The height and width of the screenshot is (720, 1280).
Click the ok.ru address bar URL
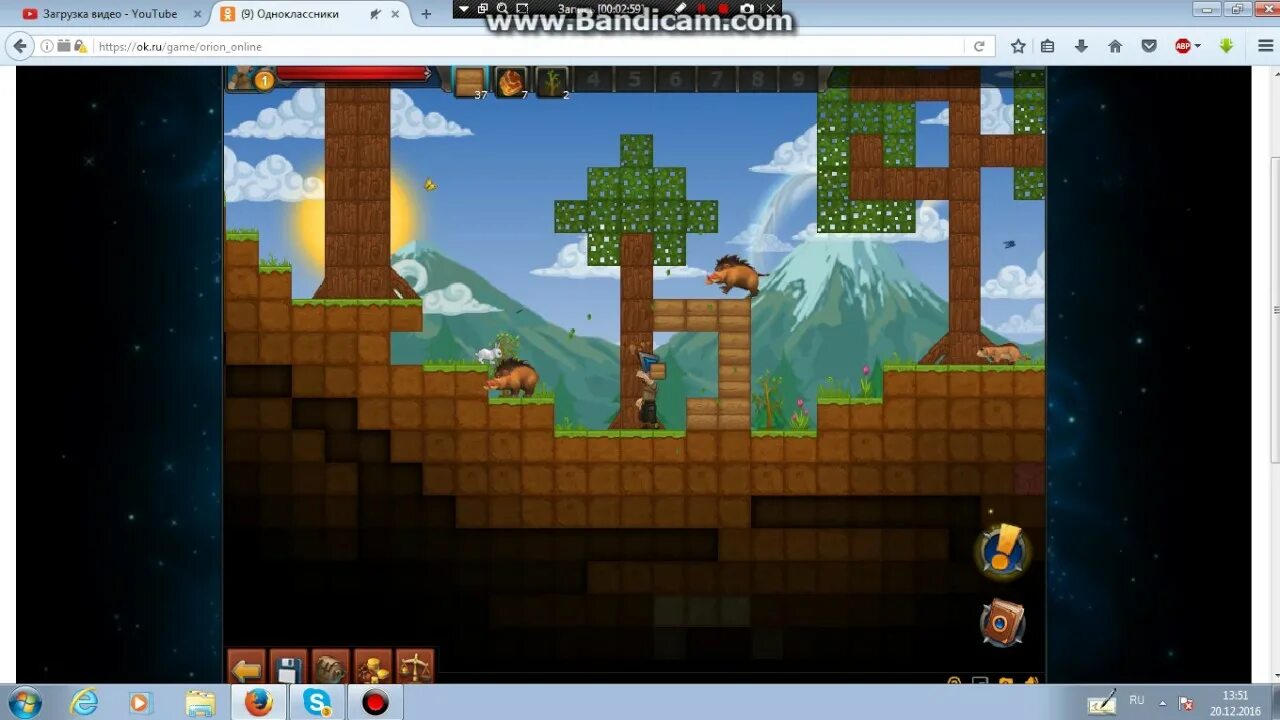[180, 46]
